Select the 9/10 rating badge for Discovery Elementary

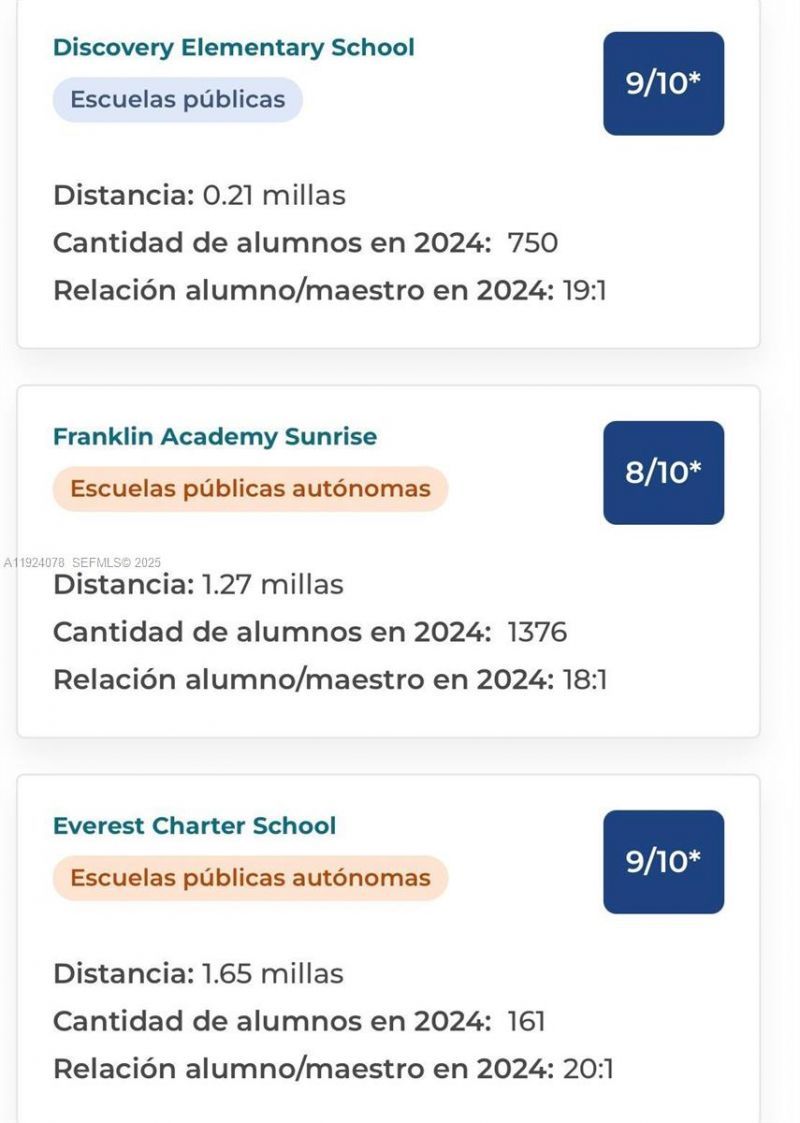[663, 84]
